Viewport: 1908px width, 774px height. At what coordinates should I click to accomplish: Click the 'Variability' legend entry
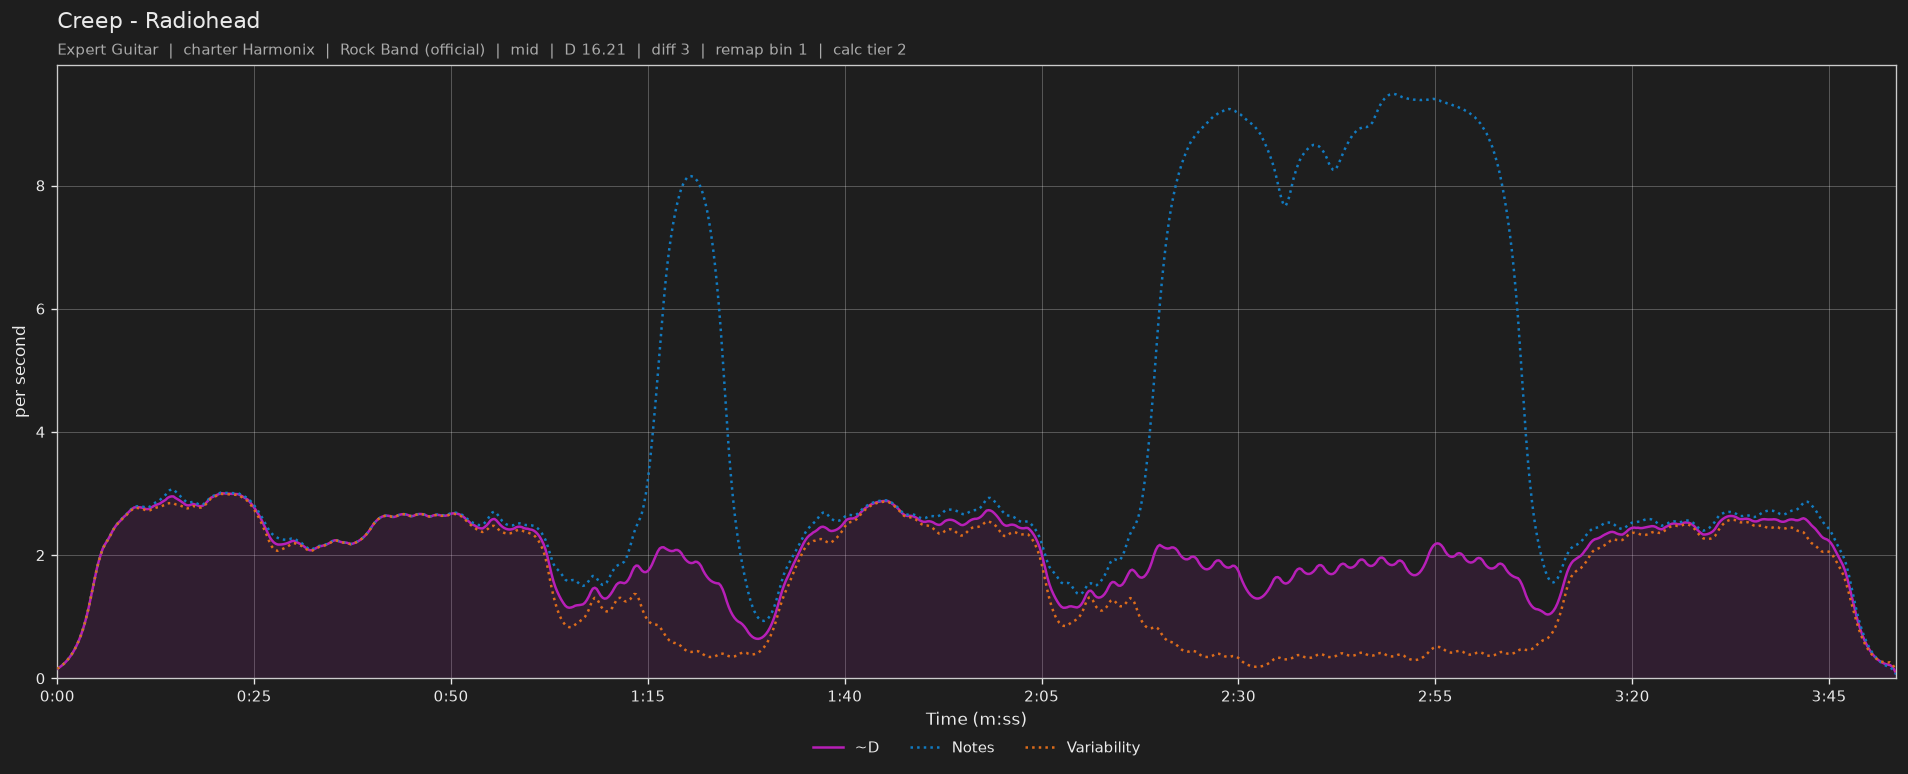click(1082, 747)
